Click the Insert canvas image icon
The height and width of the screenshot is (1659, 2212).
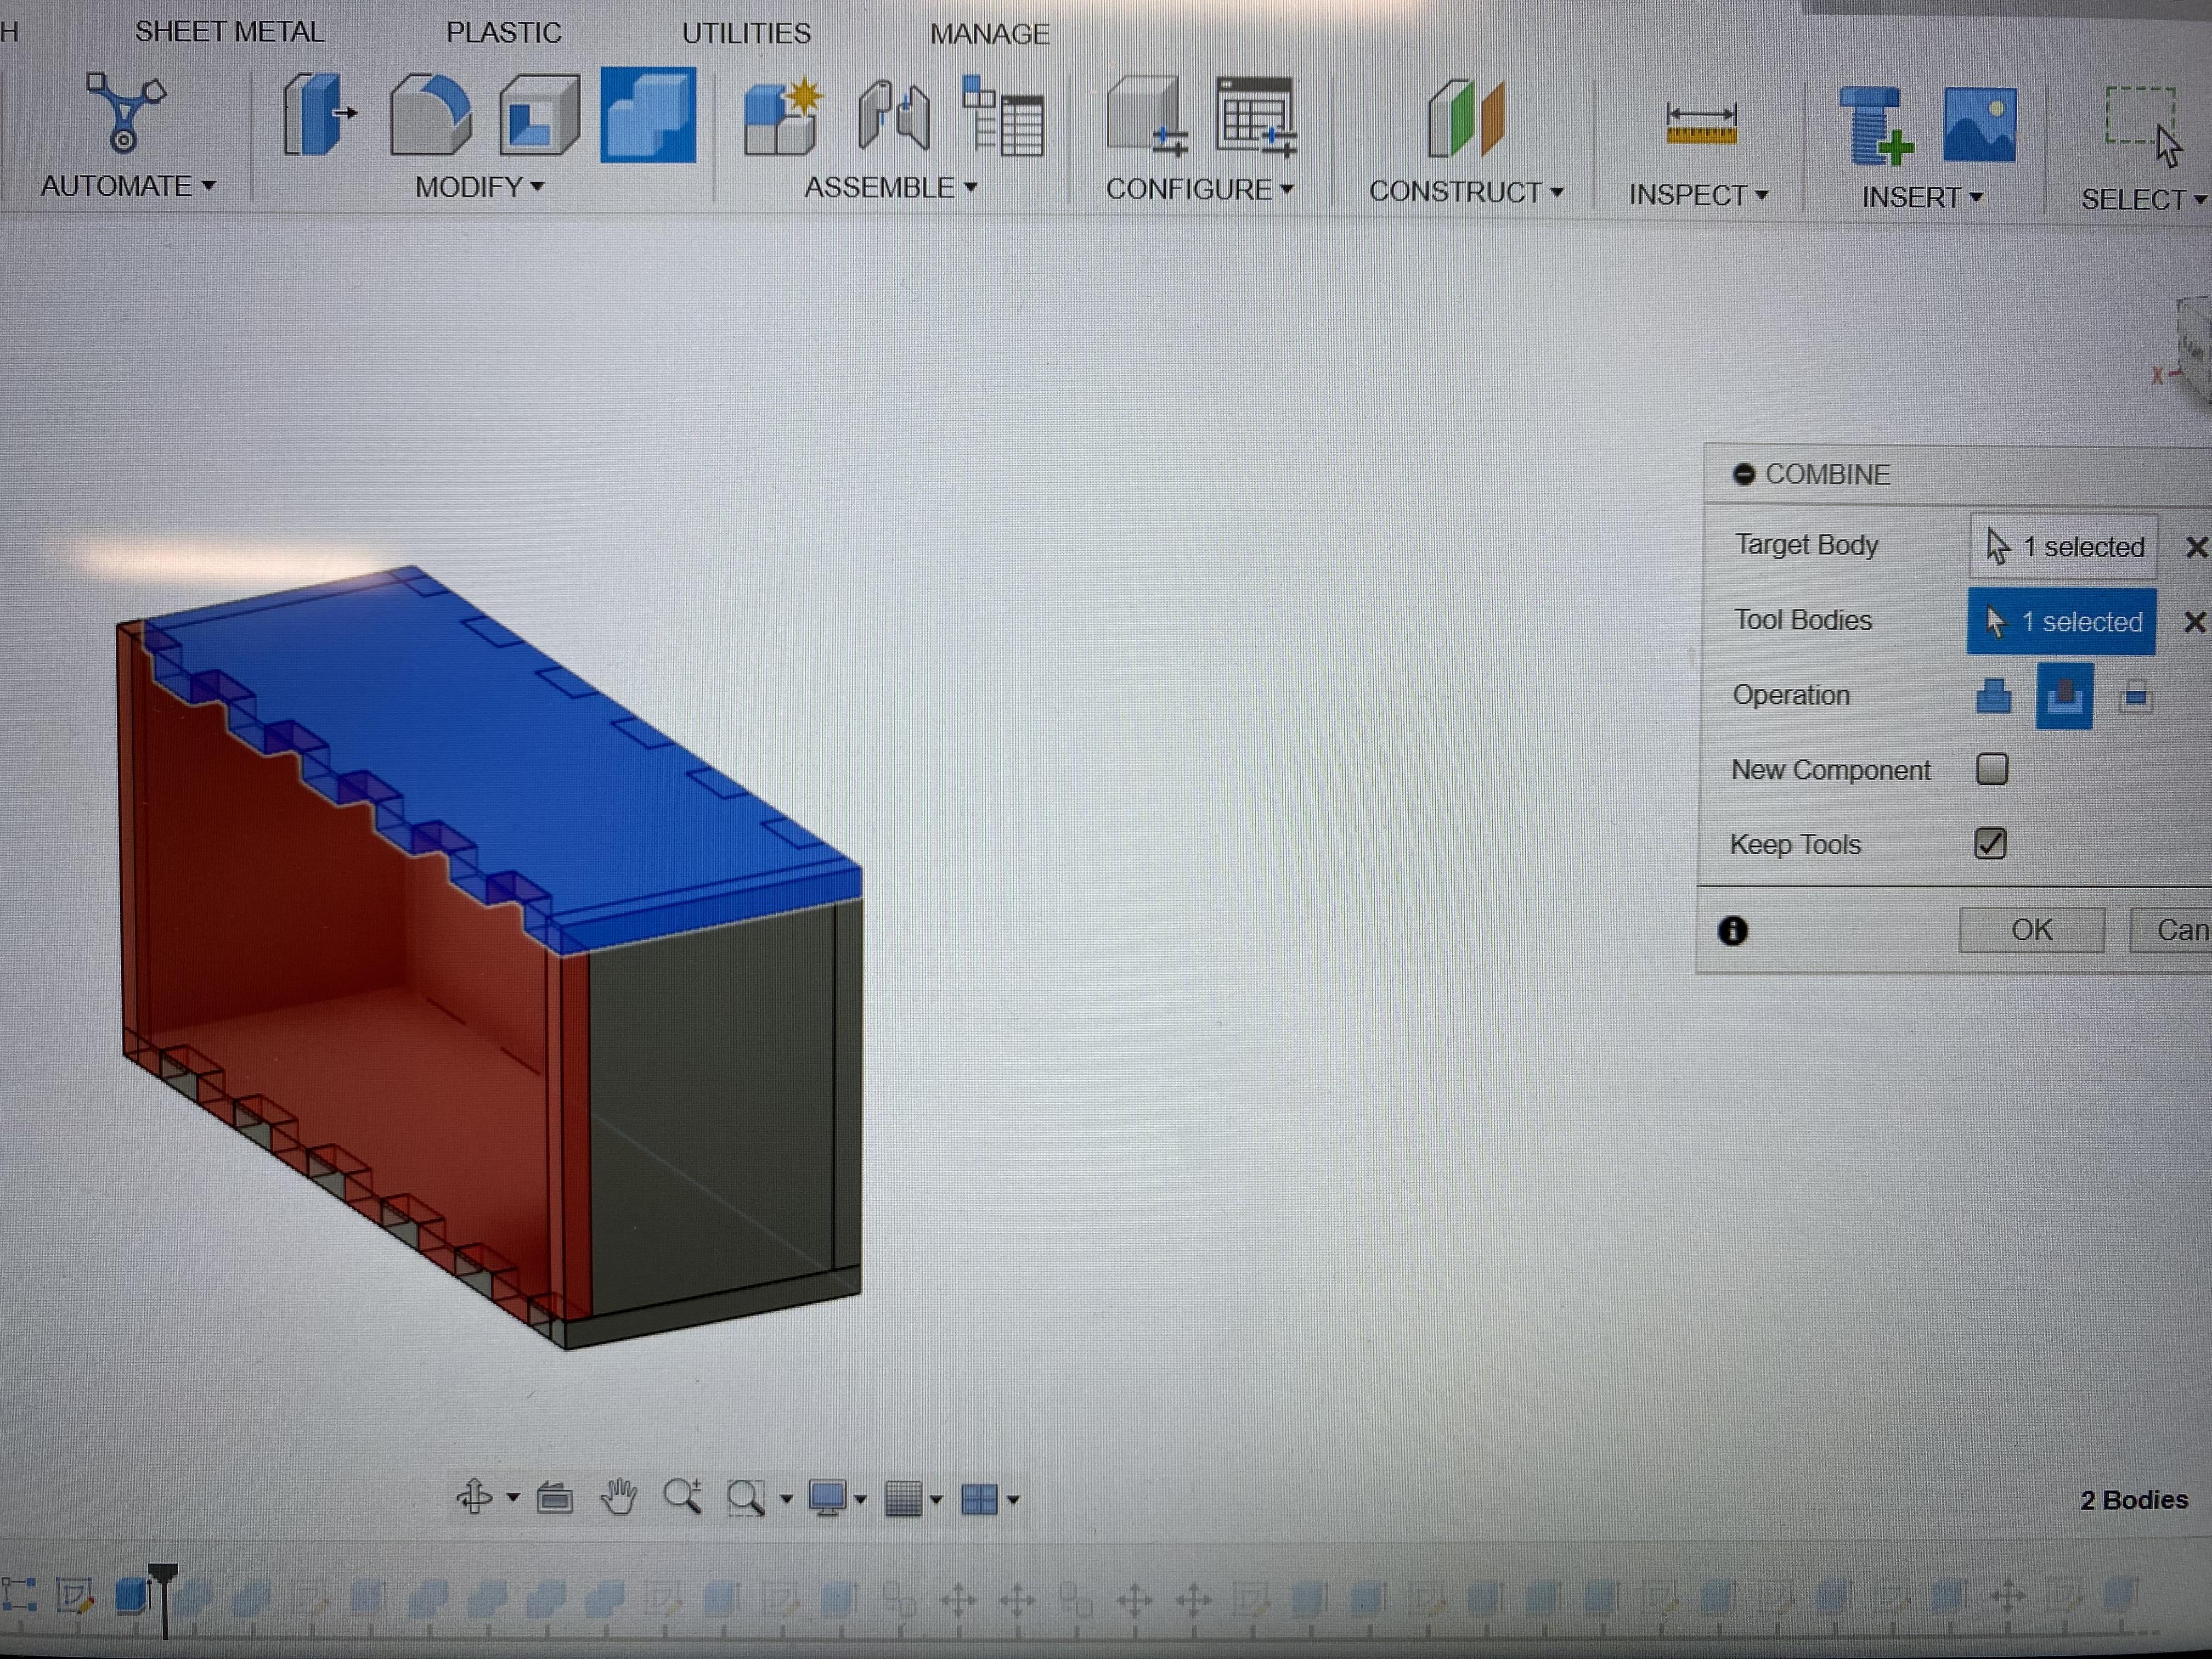coord(1980,125)
